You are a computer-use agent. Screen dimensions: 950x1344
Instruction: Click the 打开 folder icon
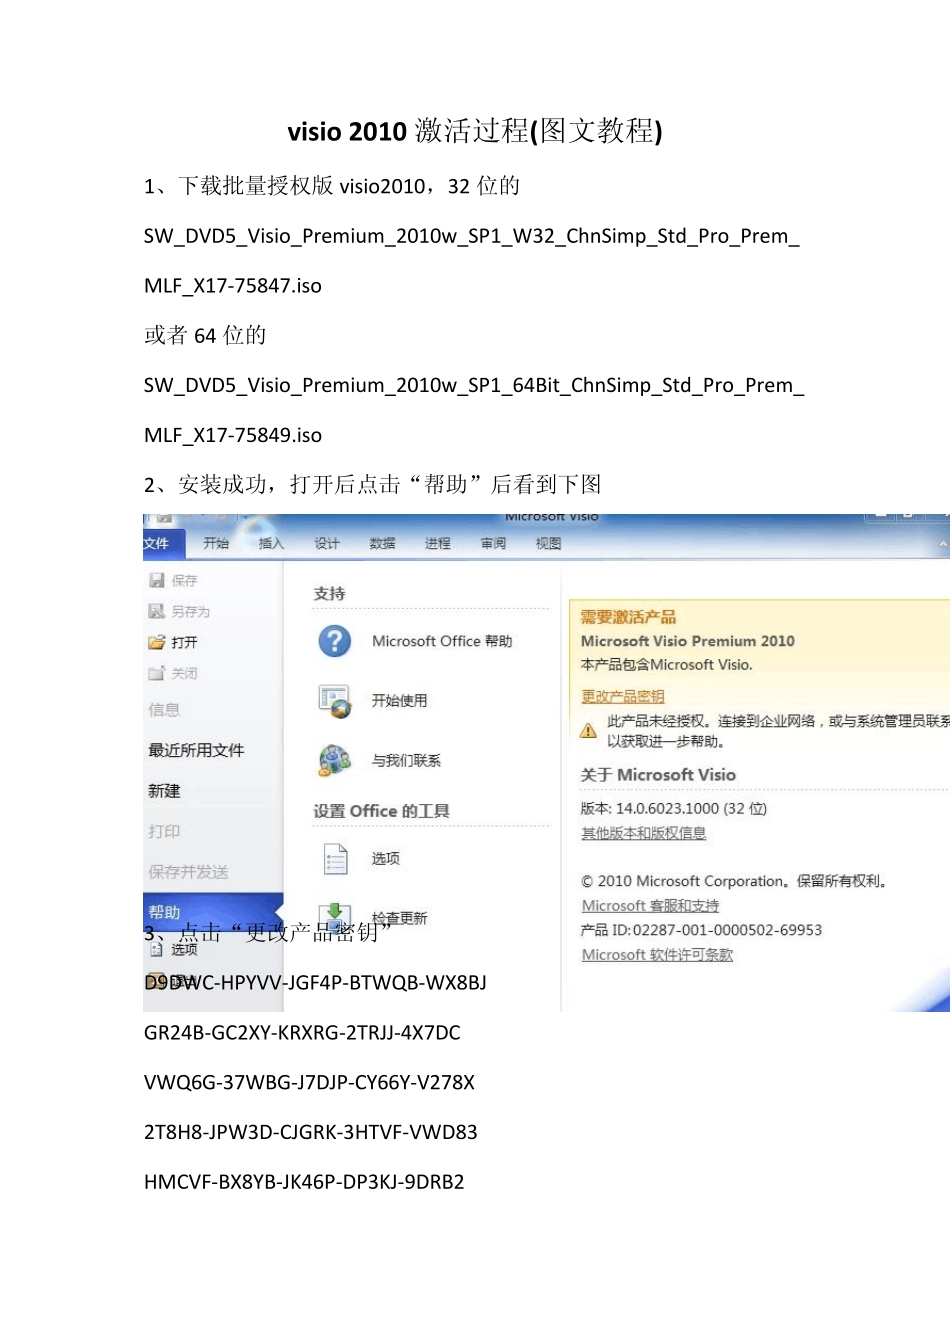point(157,642)
